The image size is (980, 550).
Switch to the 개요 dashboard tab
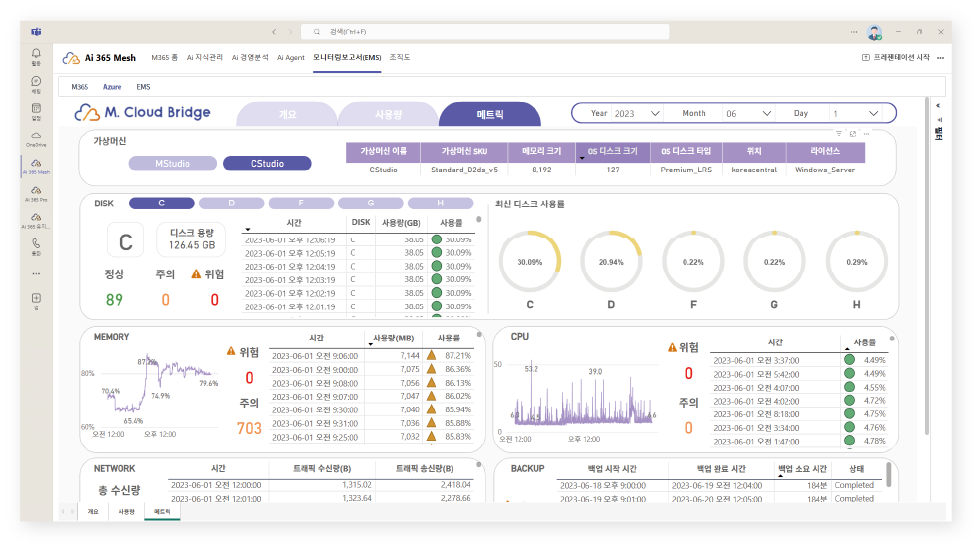pyautogui.click(x=288, y=114)
